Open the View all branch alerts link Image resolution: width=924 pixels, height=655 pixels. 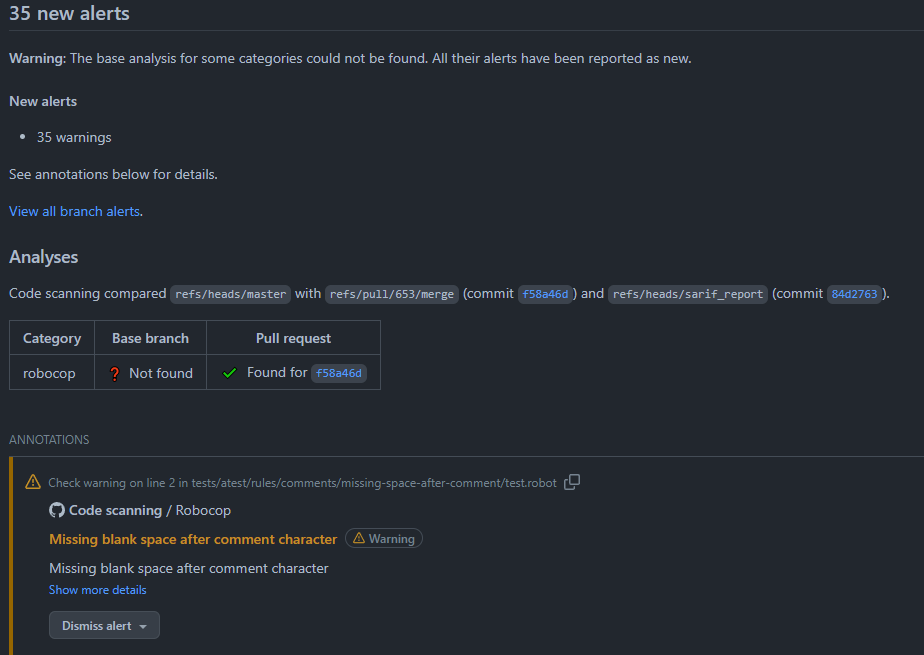coord(73,211)
